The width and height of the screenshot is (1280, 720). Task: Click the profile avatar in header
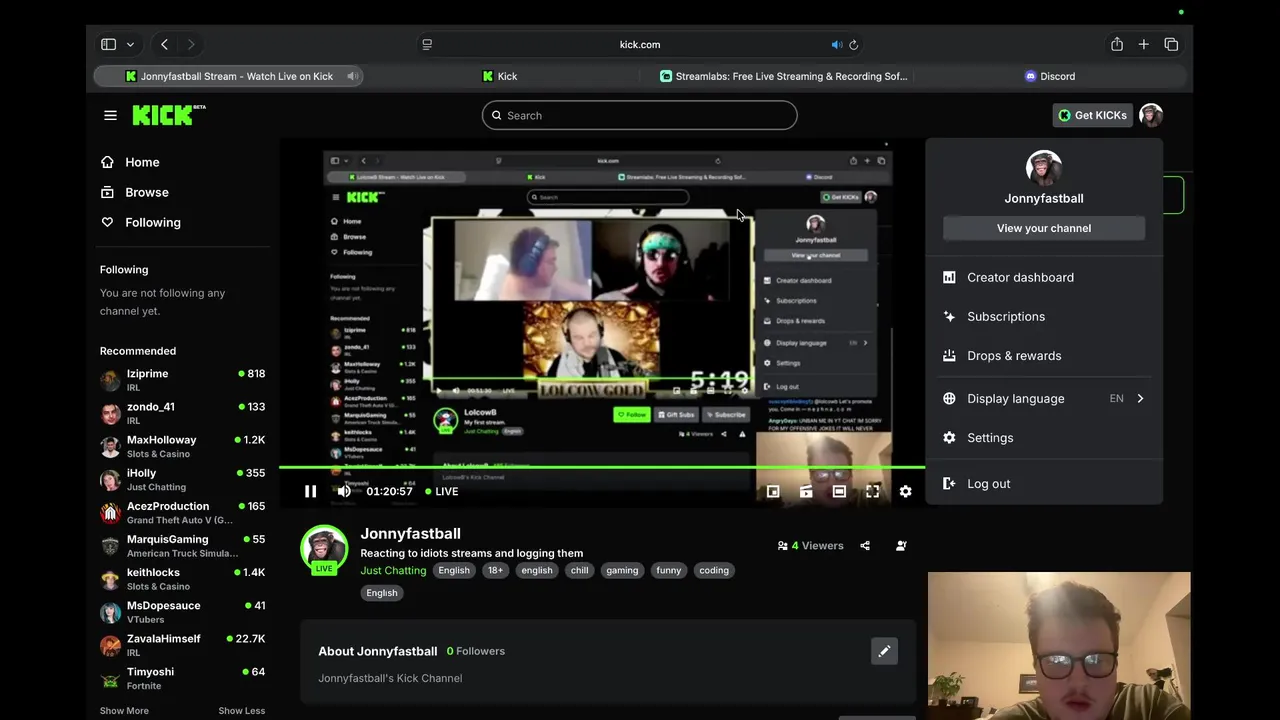pos(1151,115)
